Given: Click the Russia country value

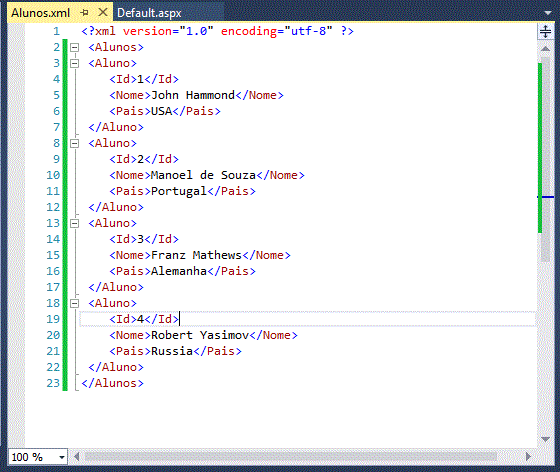Looking at the screenshot, I should point(172,351).
